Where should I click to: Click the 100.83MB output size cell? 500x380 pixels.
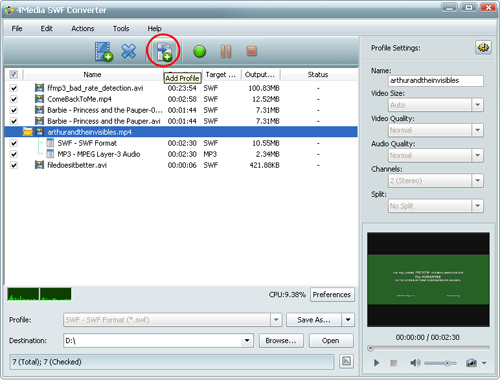(x=264, y=88)
